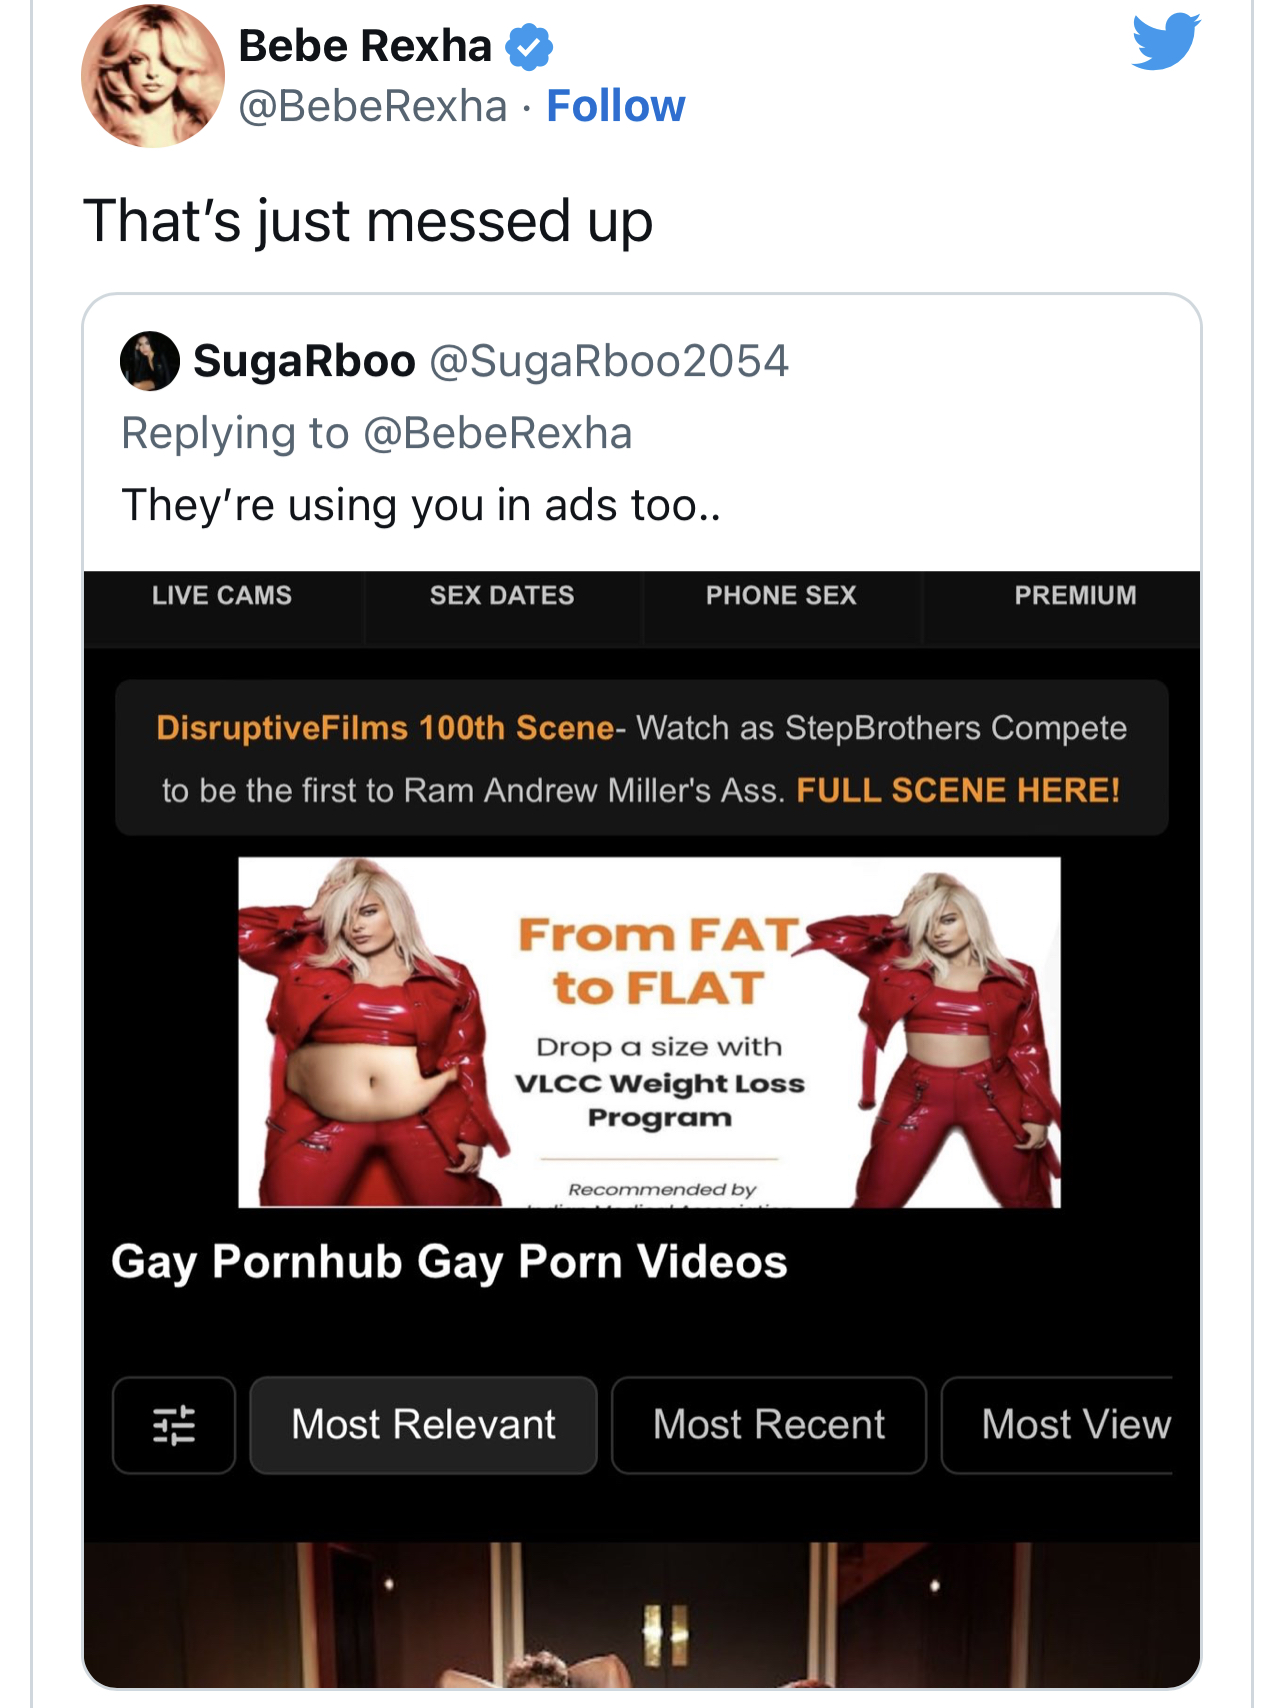This screenshot has height=1708, width=1284.
Task: Open the @BebeRexha handle
Action: click(x=372, y=106)
